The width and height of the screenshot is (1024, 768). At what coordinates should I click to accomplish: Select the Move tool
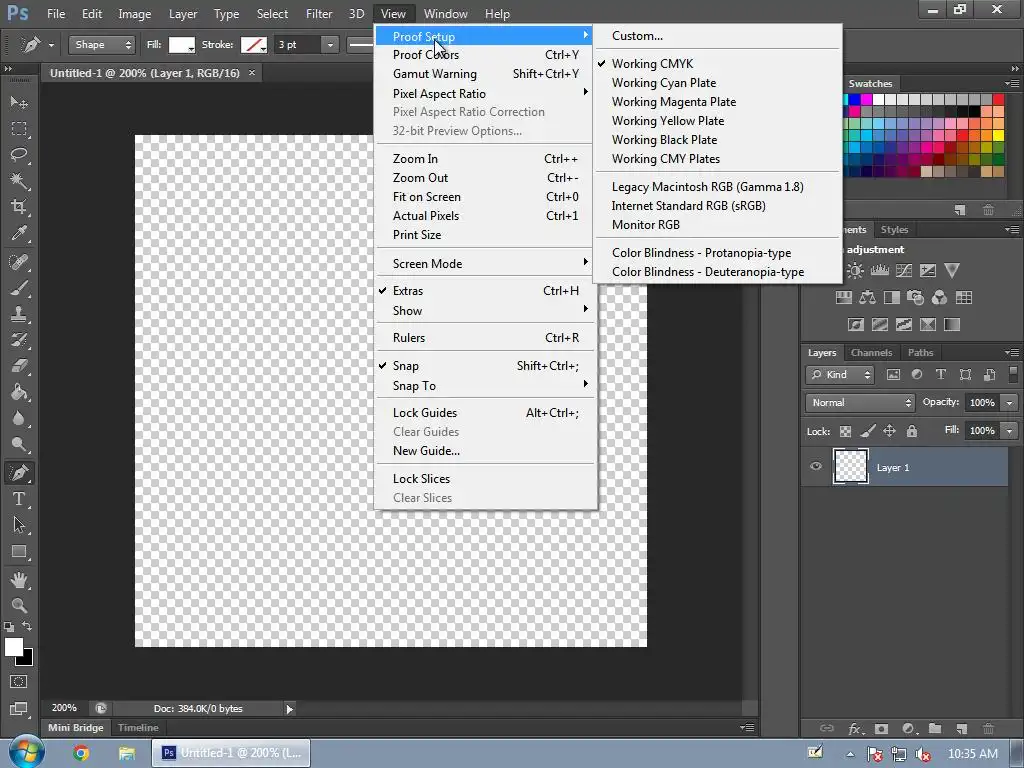click(x=19, y=103)
